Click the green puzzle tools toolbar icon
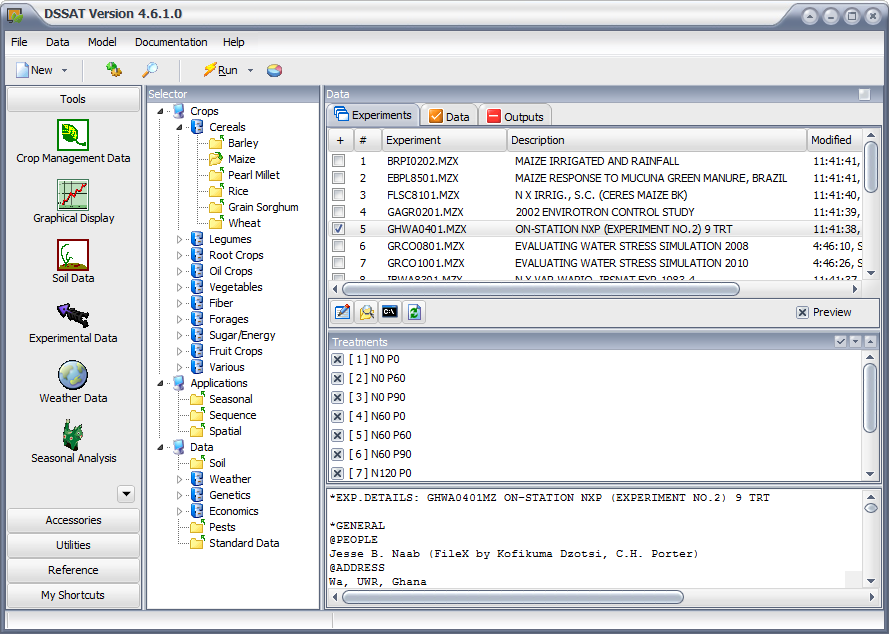Viewport: 889px width, 634px height. pyautogui.click(x=113, y=70)
